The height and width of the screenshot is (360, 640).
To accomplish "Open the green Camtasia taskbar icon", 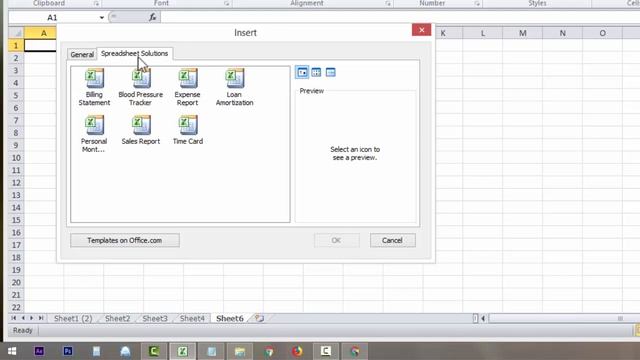I will click(x=154, y=351).
